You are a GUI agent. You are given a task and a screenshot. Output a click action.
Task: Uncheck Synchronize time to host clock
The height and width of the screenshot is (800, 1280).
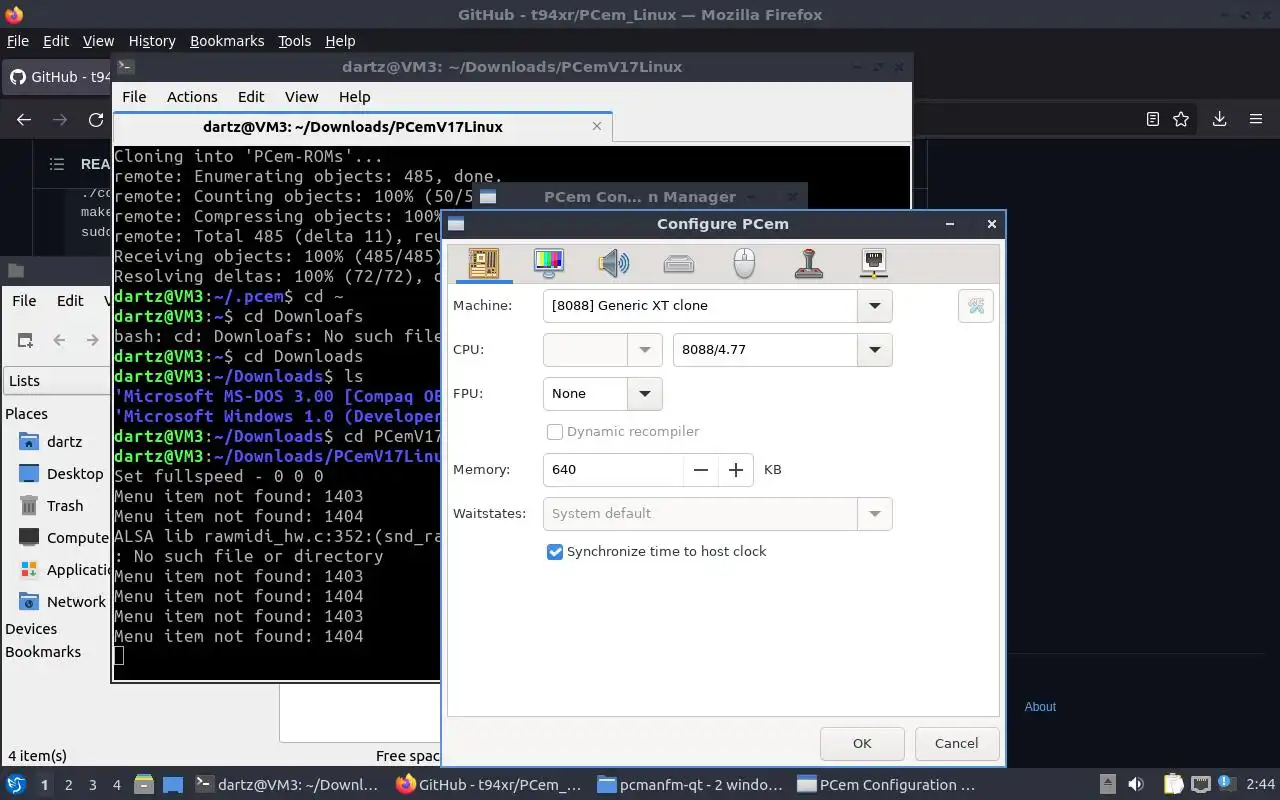555,552
